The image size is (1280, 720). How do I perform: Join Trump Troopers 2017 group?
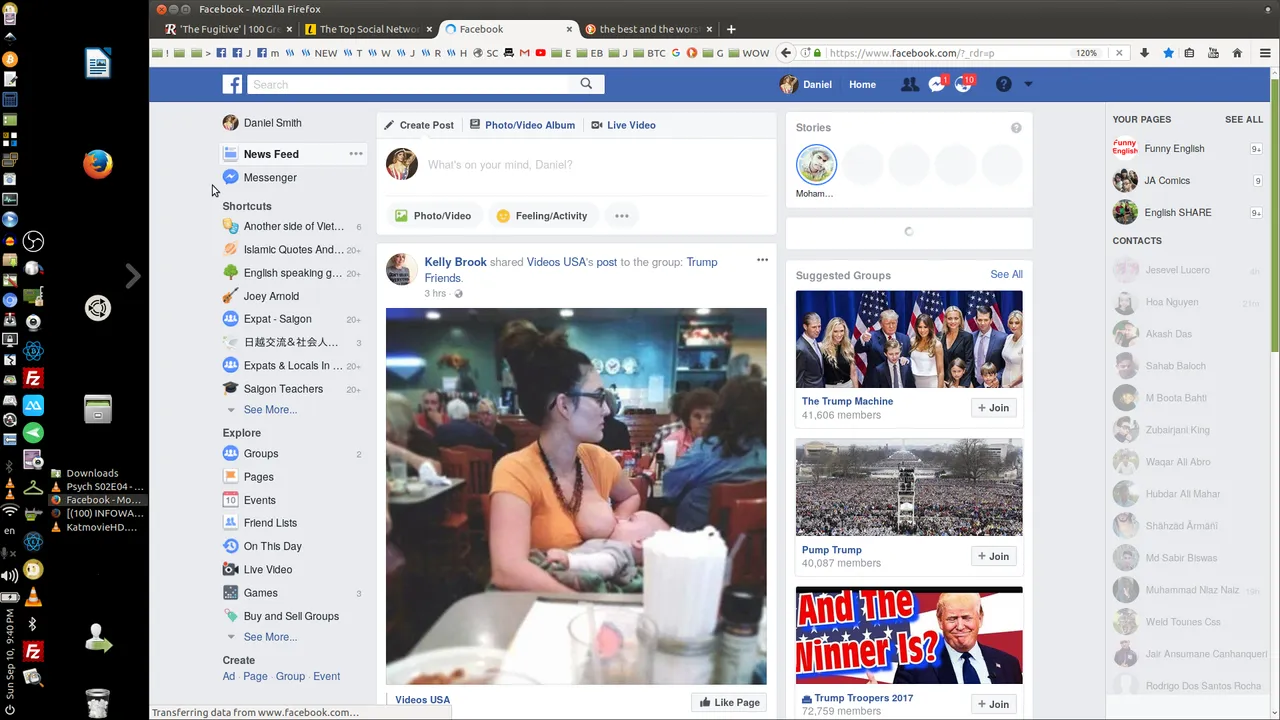click(993, 704)
